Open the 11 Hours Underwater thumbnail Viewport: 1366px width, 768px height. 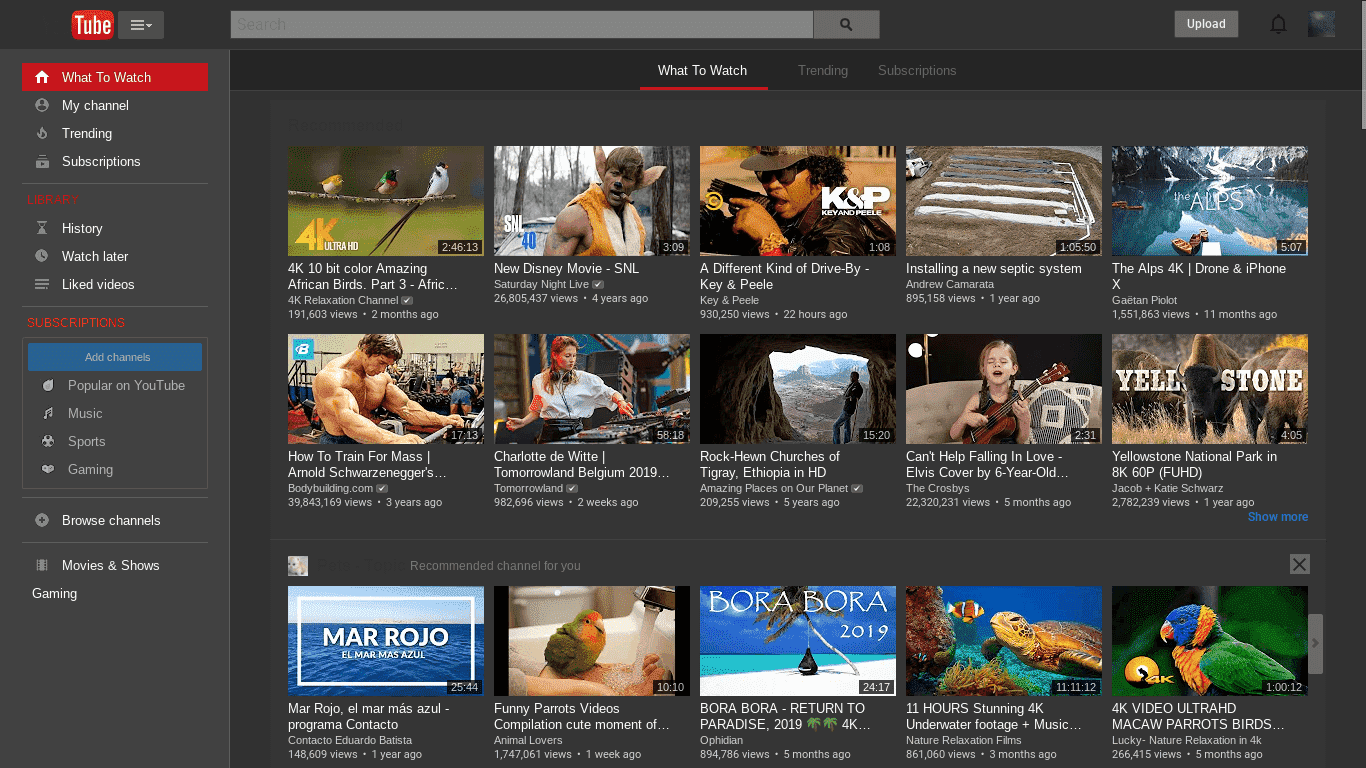click(1004, 641)
